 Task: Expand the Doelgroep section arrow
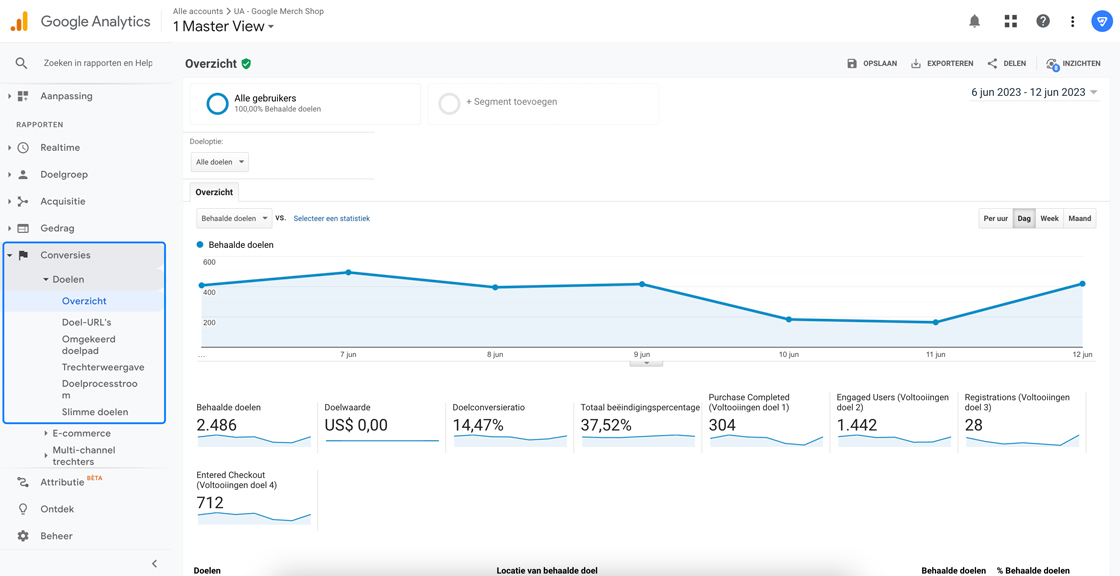pos(9,174)
